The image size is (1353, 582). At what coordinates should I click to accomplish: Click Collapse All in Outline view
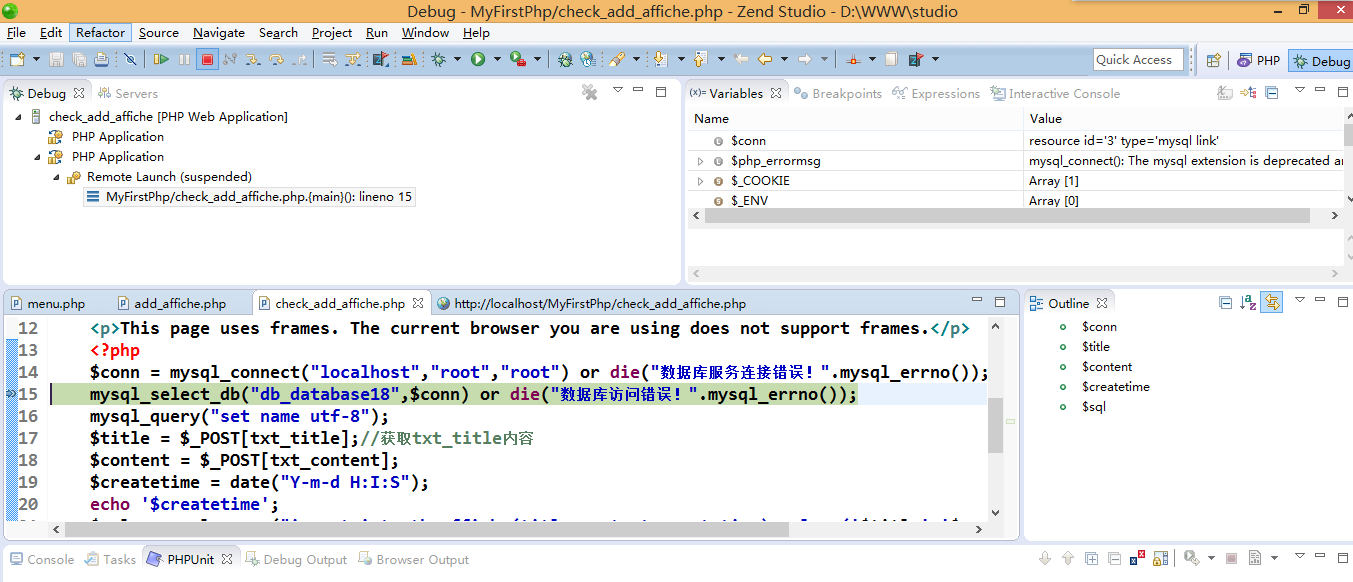[x=1226, y=303]
